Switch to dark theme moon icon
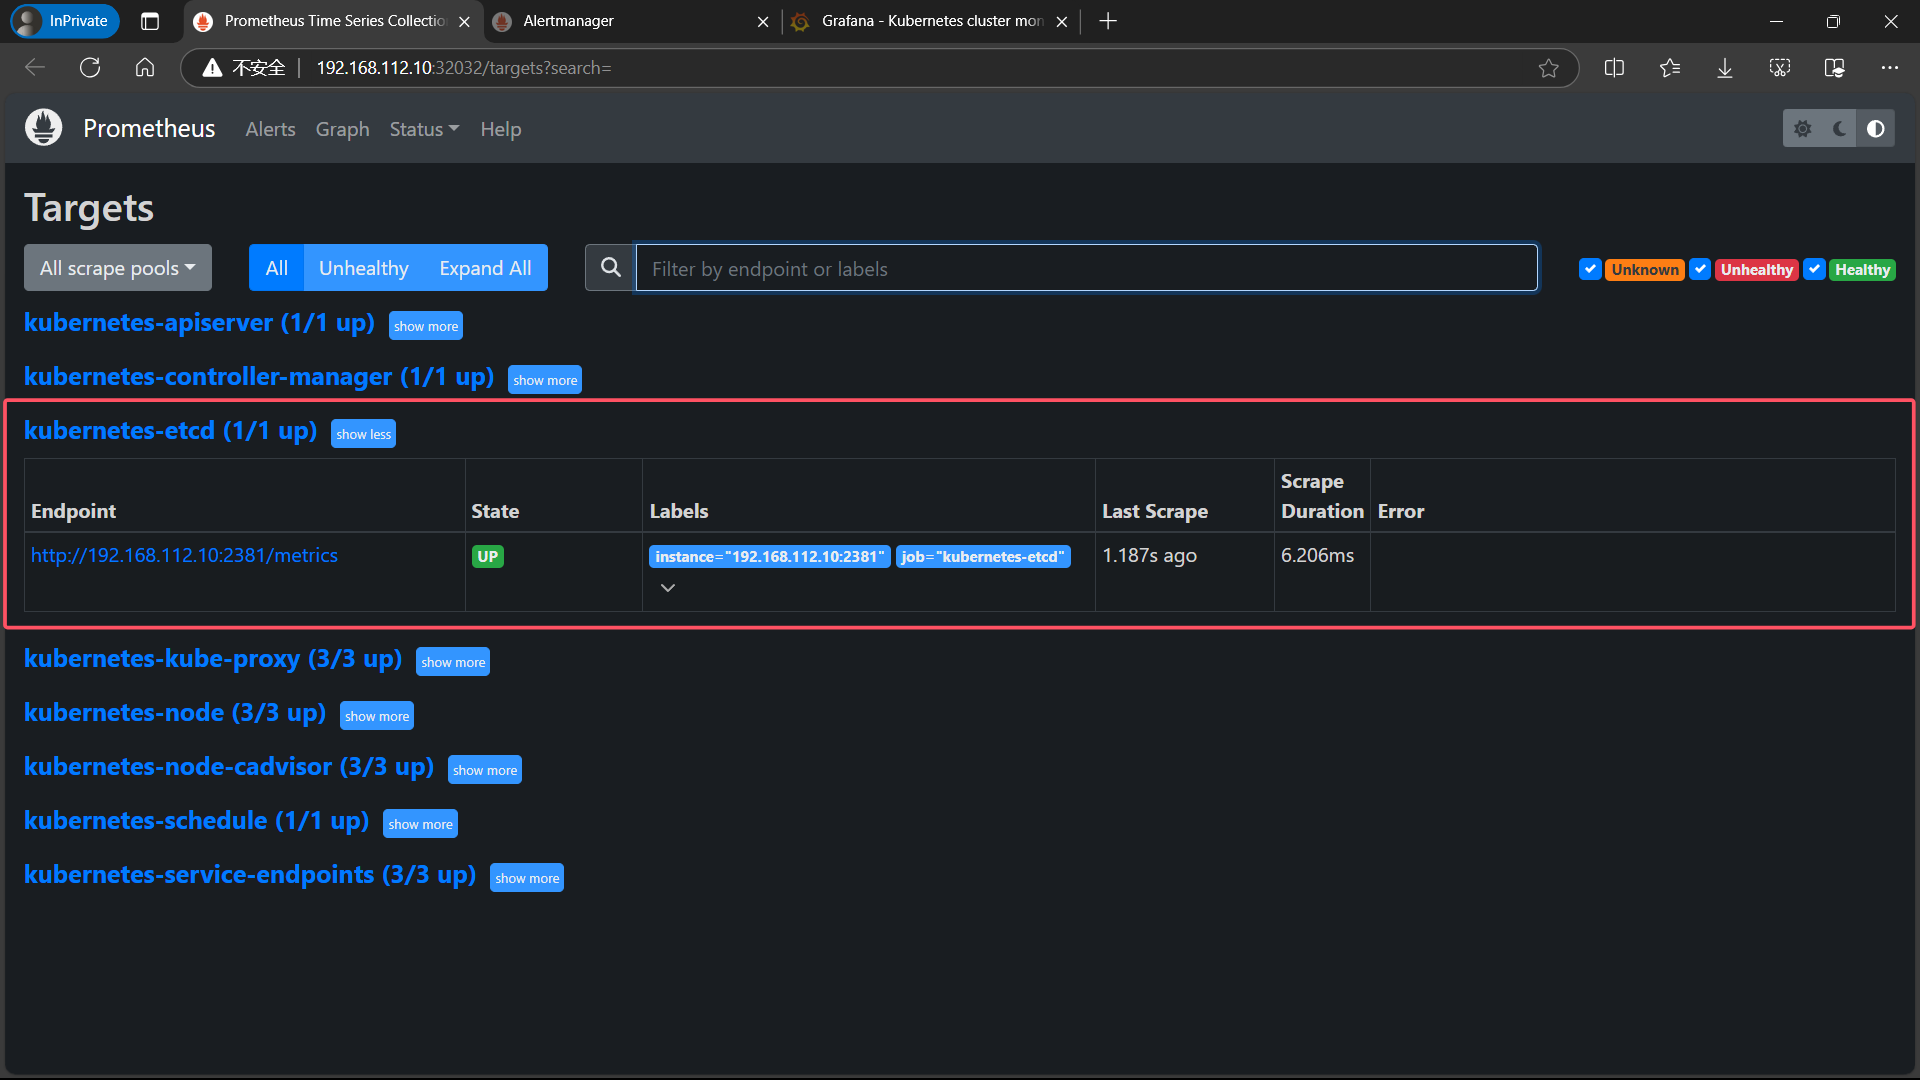 tap(1839, 129)
